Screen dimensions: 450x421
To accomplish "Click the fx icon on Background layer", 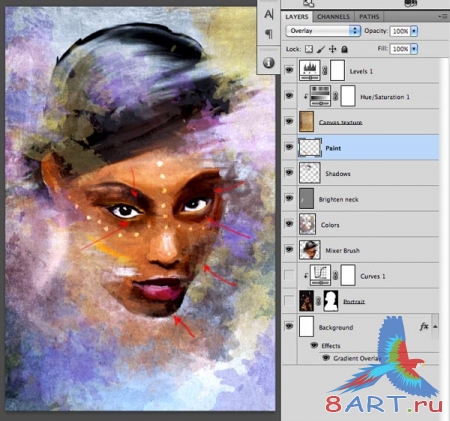I will [424, 326].
